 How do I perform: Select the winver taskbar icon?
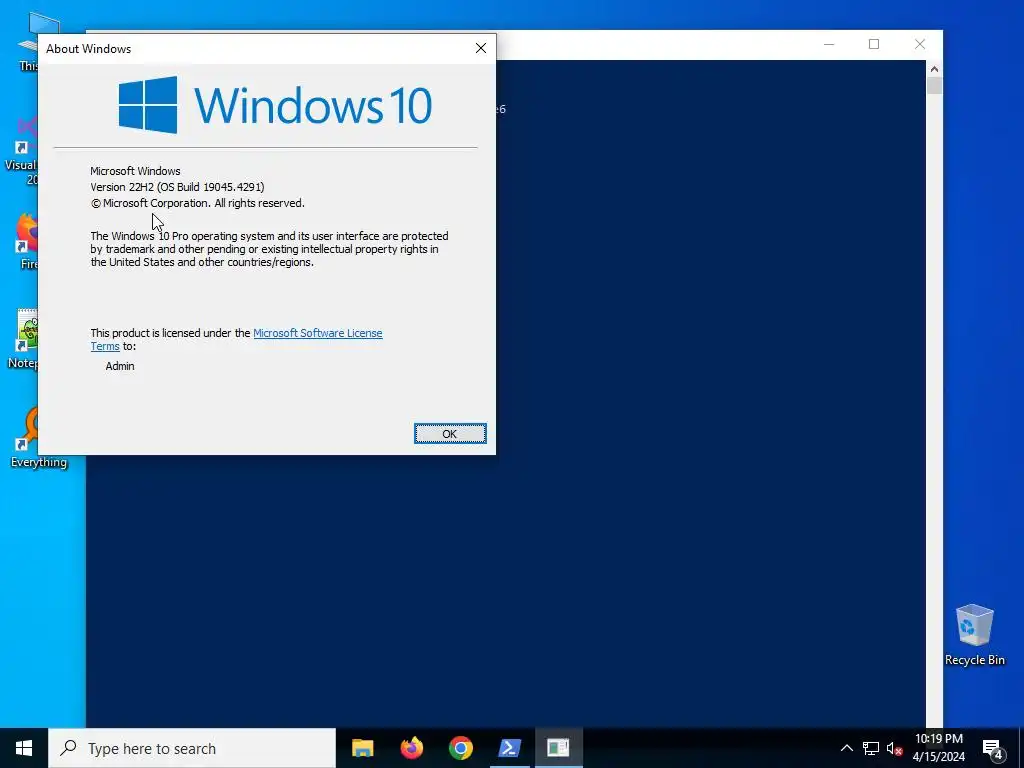click(558, 748)
